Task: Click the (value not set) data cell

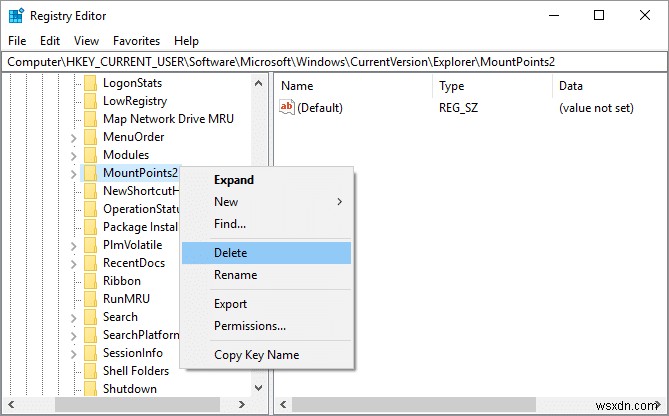Action: click(596, 108)
